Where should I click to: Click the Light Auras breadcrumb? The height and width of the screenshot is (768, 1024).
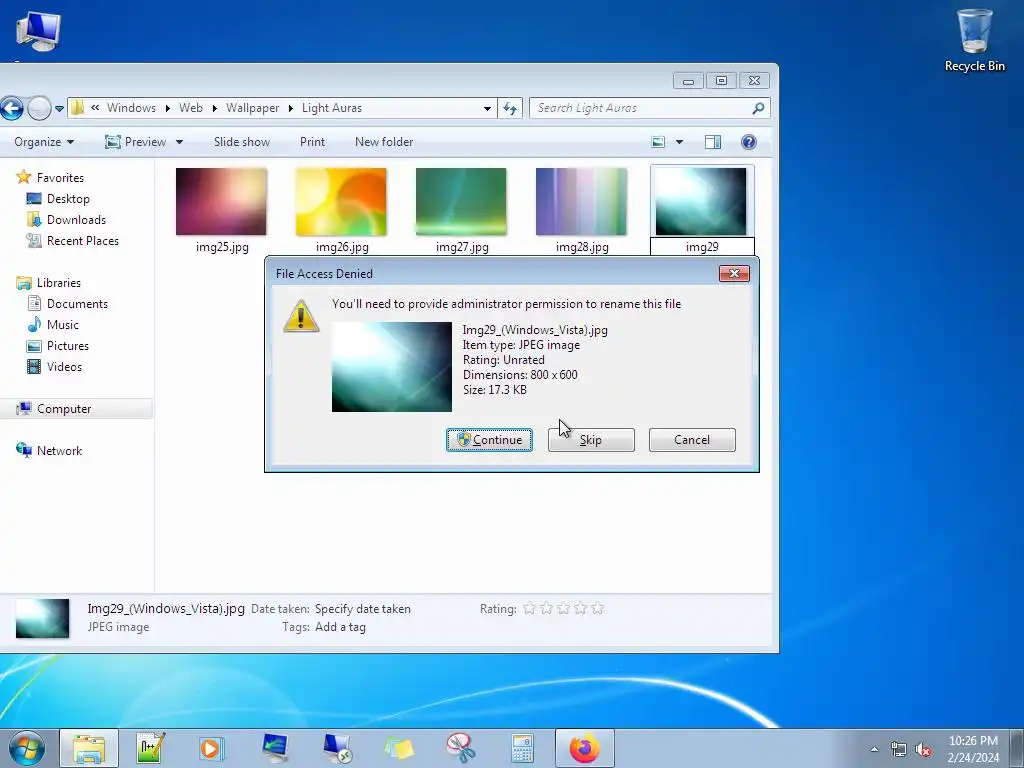[332, 108]
